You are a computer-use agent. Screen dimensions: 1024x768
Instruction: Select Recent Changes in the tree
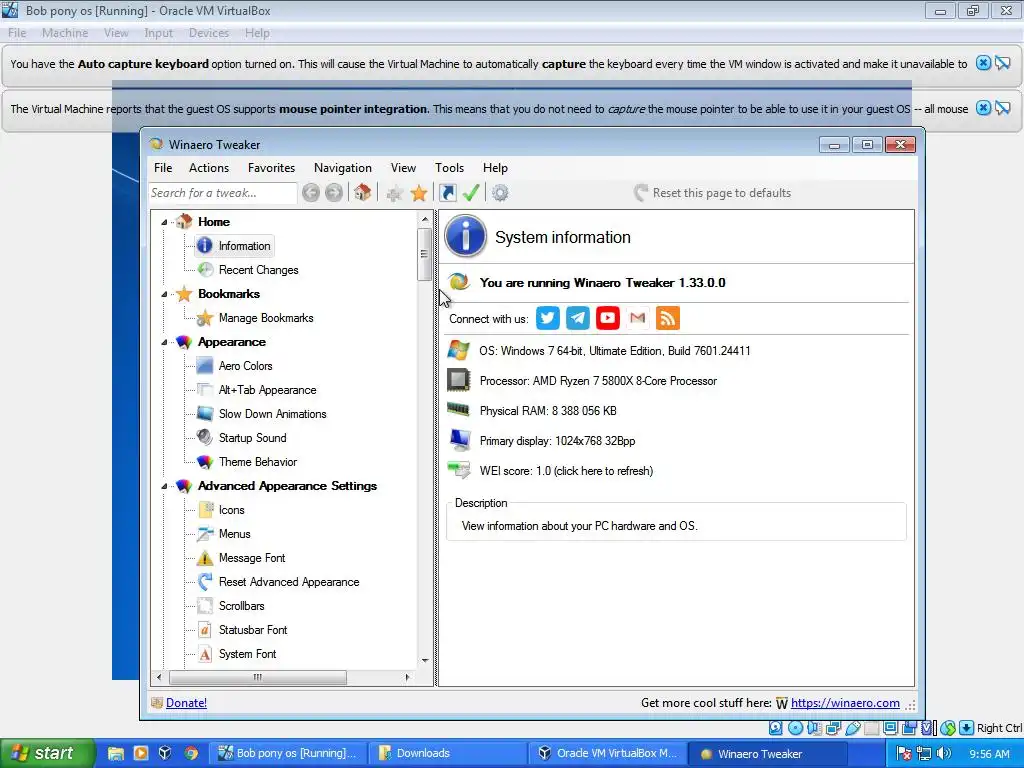[x=259, y=270]
